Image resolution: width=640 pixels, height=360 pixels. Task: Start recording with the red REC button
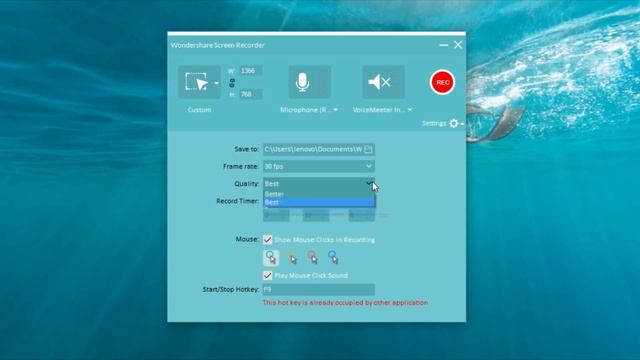[442, 82]
